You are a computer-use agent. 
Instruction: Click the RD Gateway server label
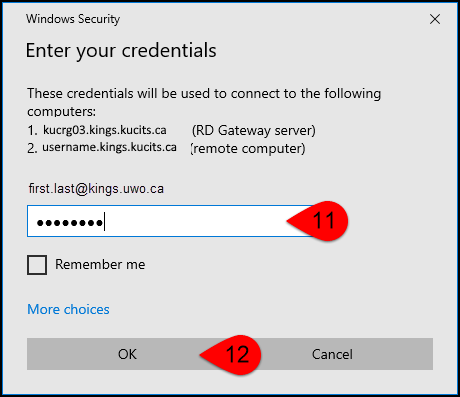[x=254, y=130]
